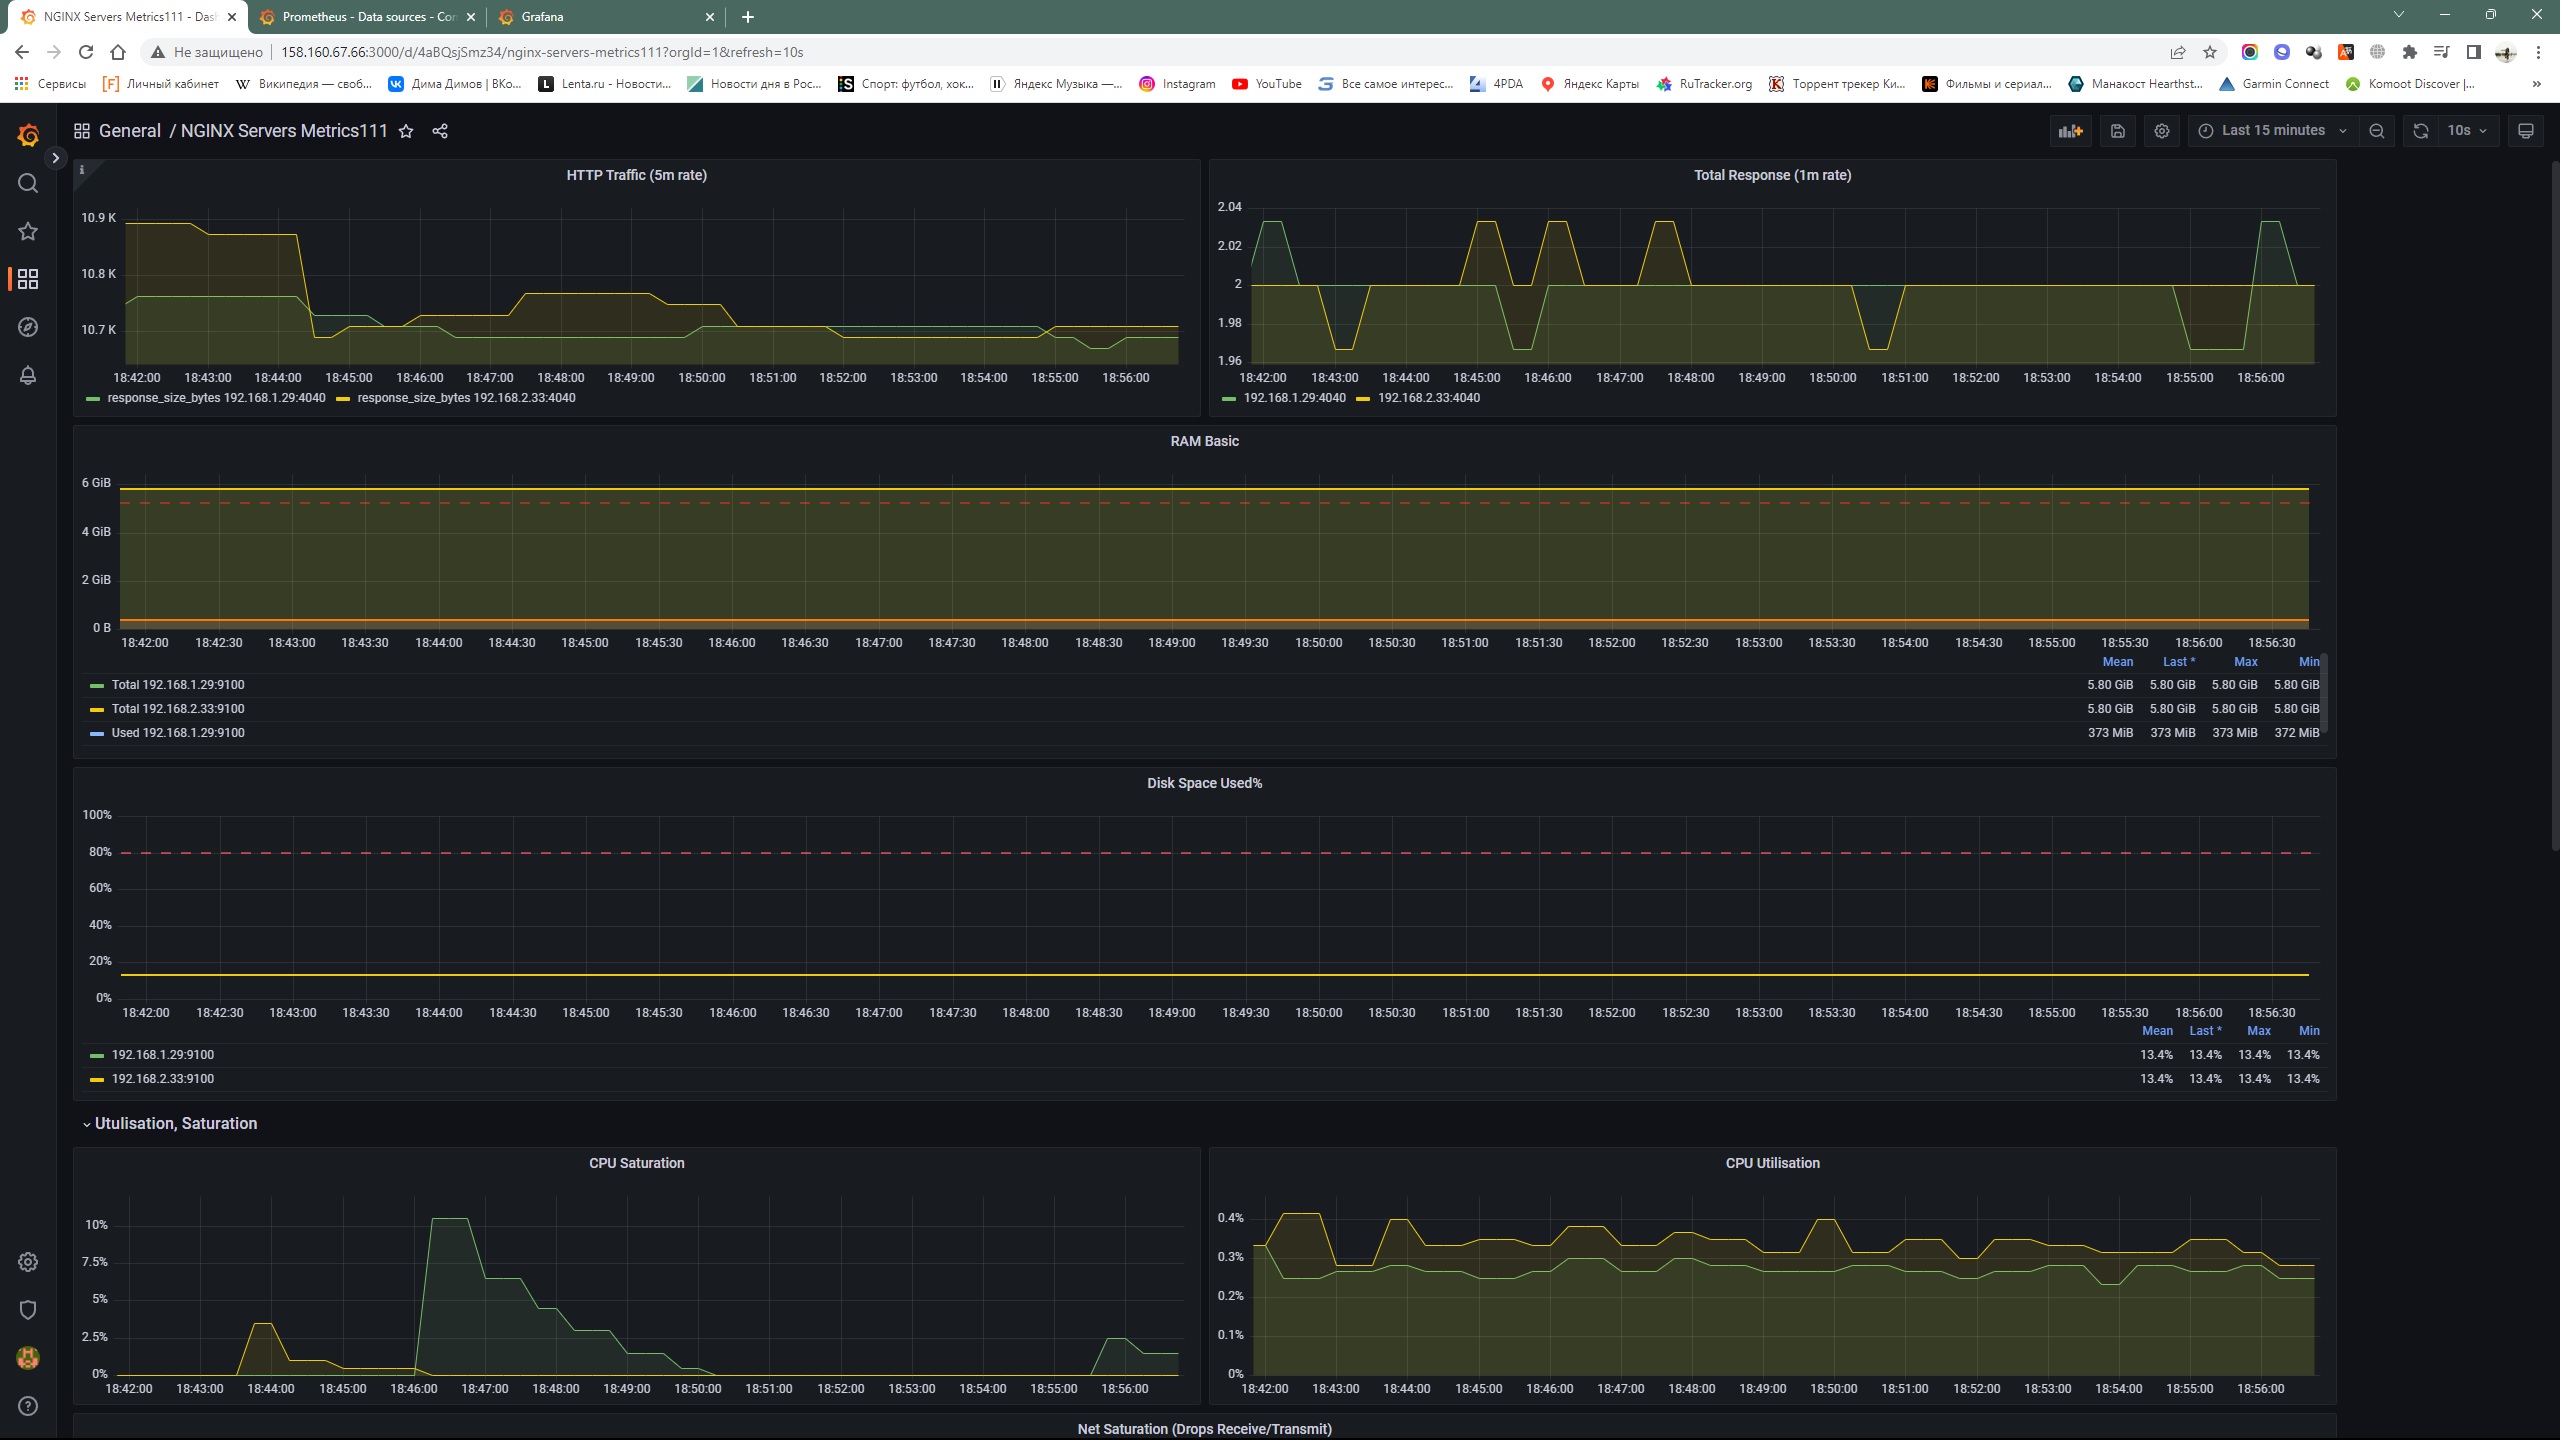Image resolution: width=2568 pixels, height=1440 pixels.
Task: Click the General folder breadcrumb link
Action: [130, 131]
